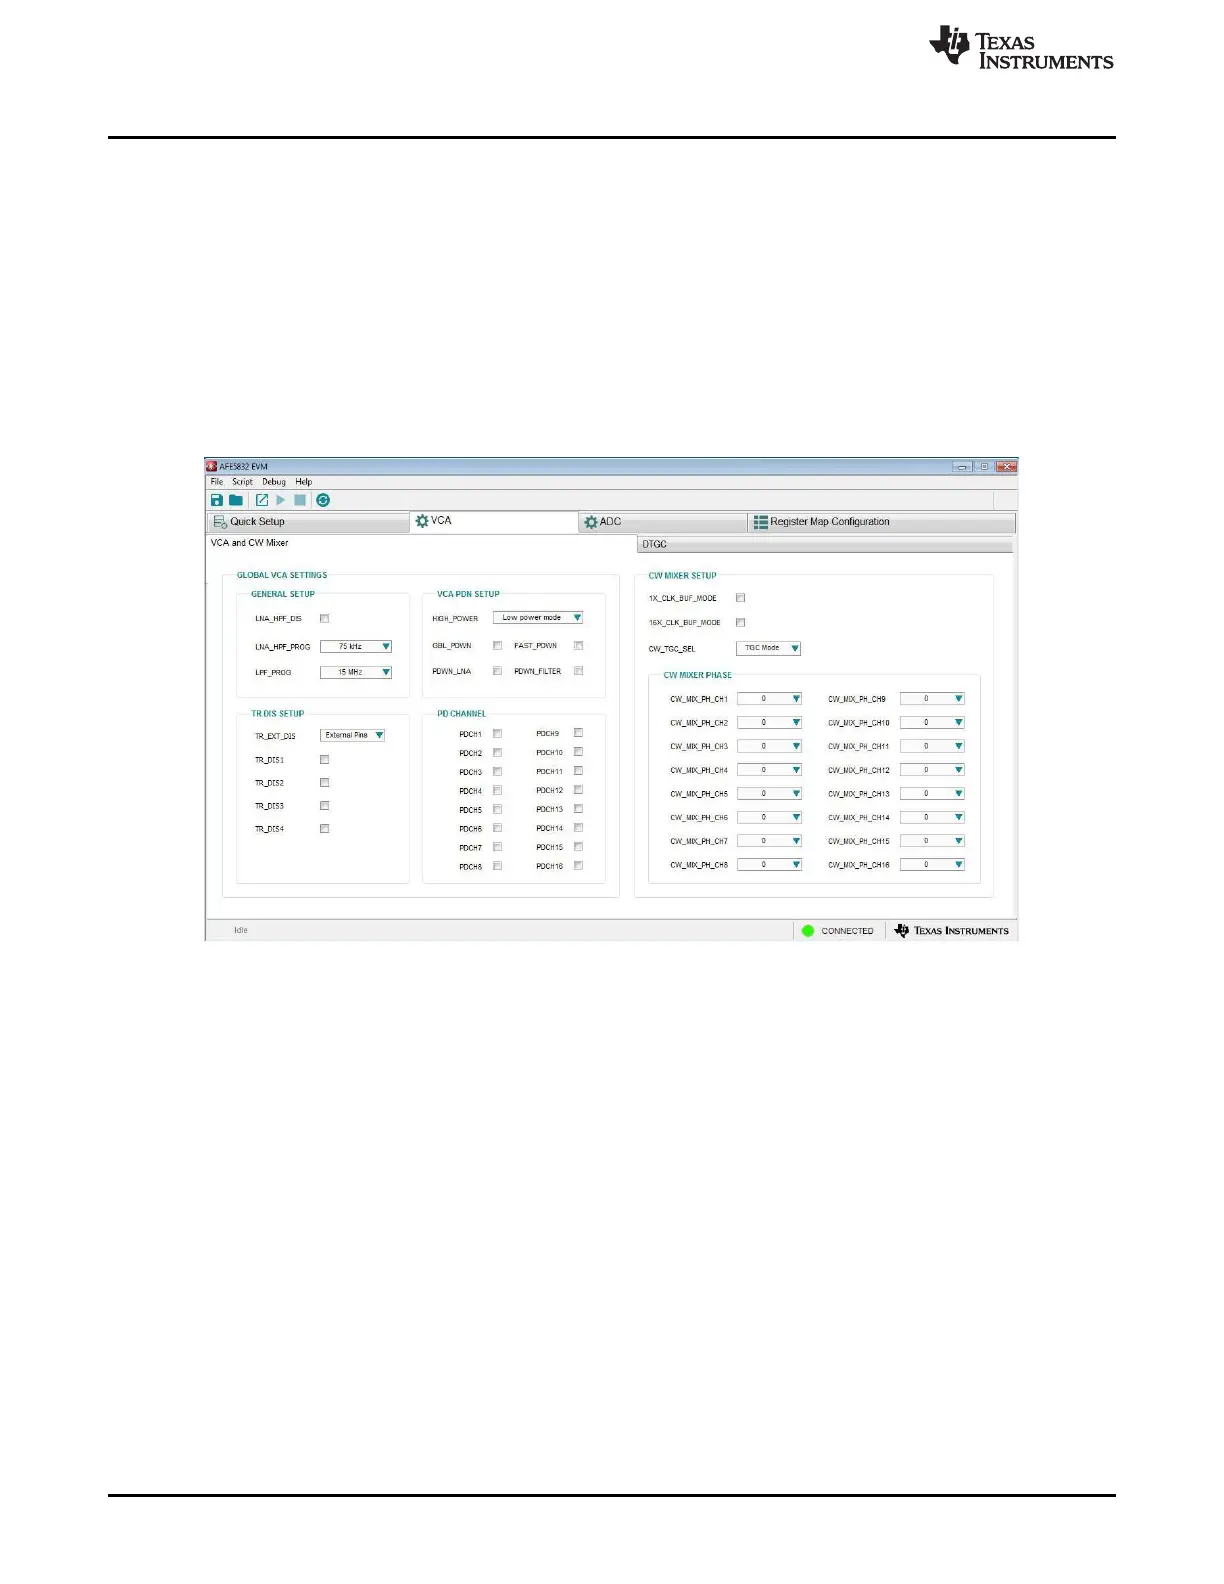
Task: Switch to the DTGC sub-tab
Action: [x=825, y=544]
